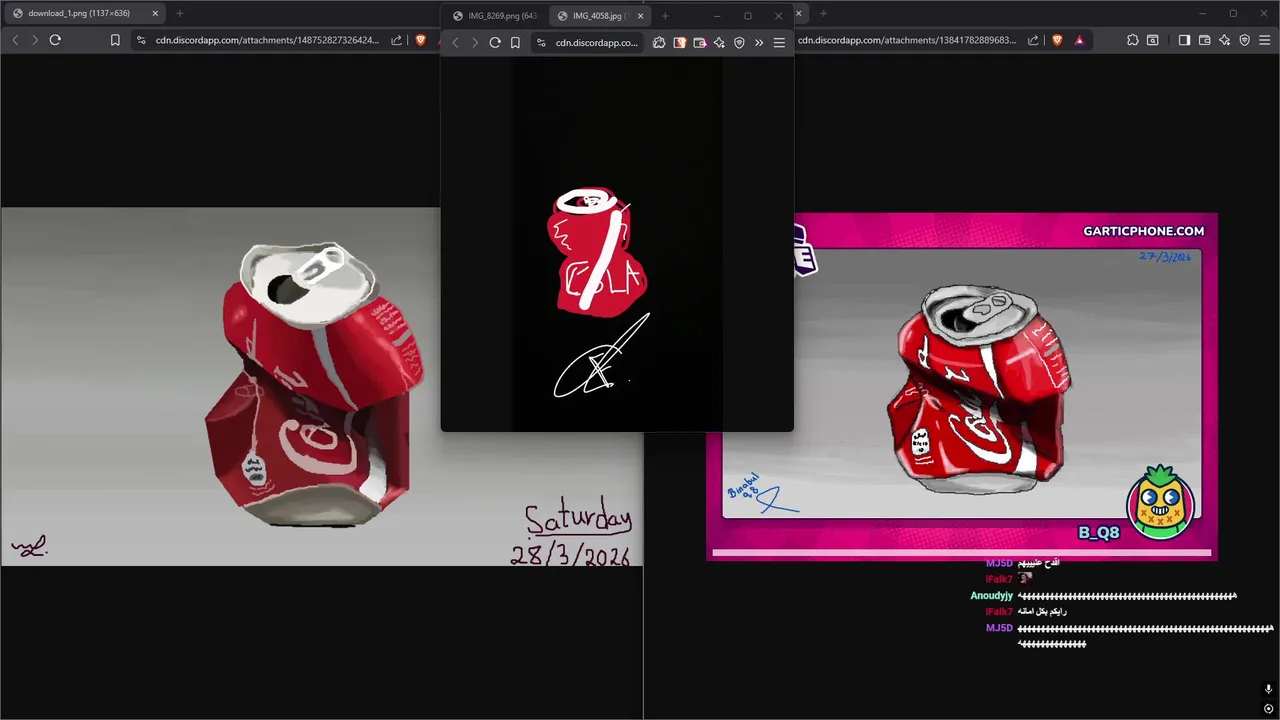Viewport: 1280px width, 720px height.
Task: Open new tab in left browser window
Action: tap(179, 14)
